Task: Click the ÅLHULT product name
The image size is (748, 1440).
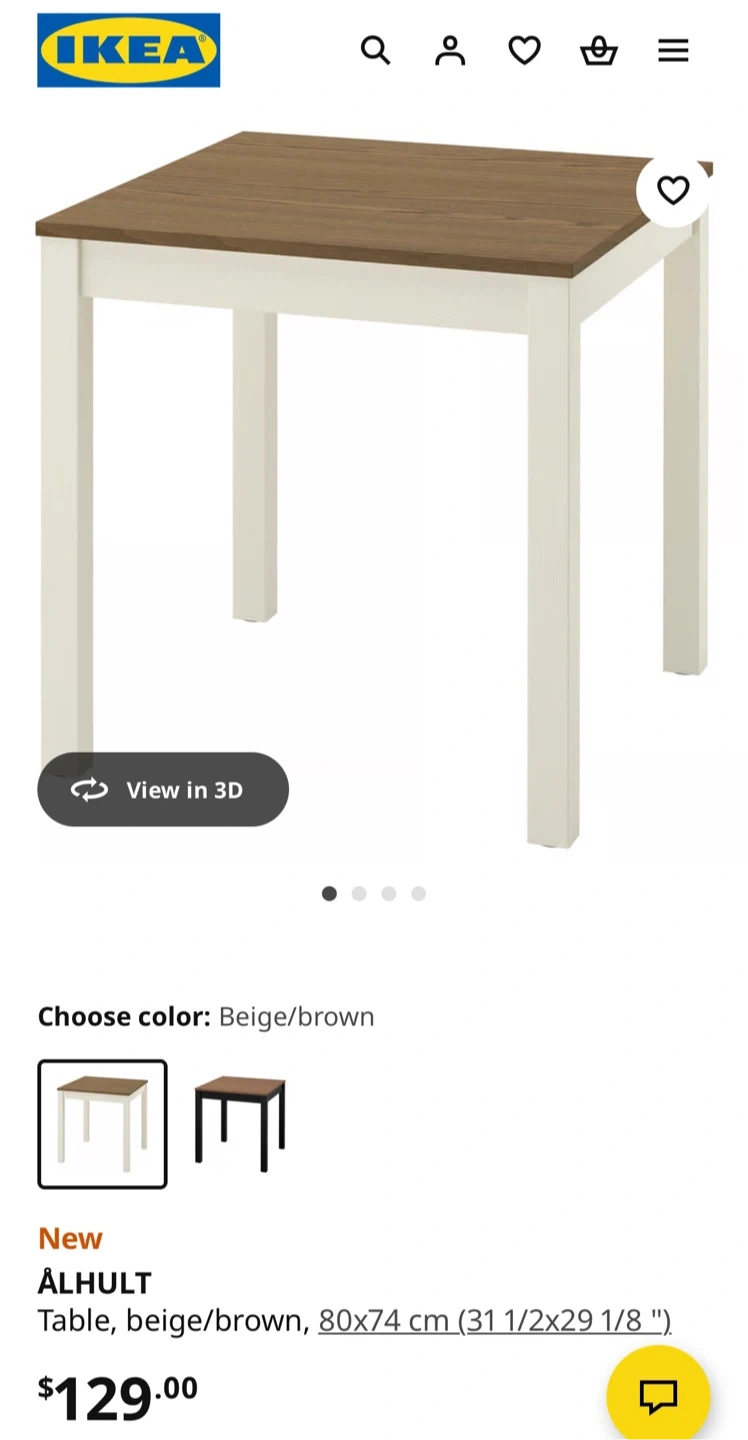Action: pos(95,1283)
